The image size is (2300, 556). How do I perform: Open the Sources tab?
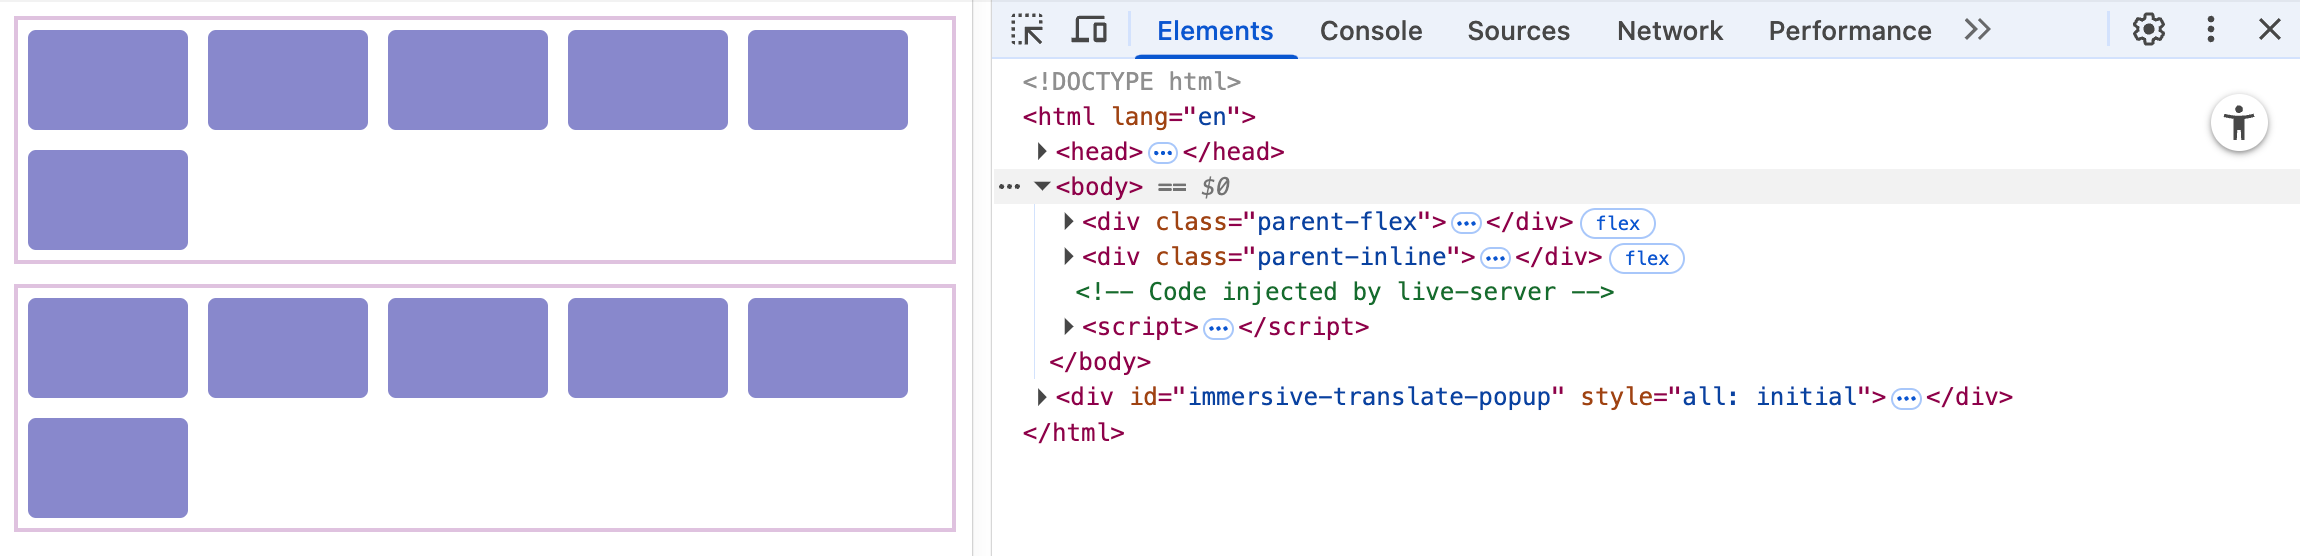click(x=1518, y=31)
